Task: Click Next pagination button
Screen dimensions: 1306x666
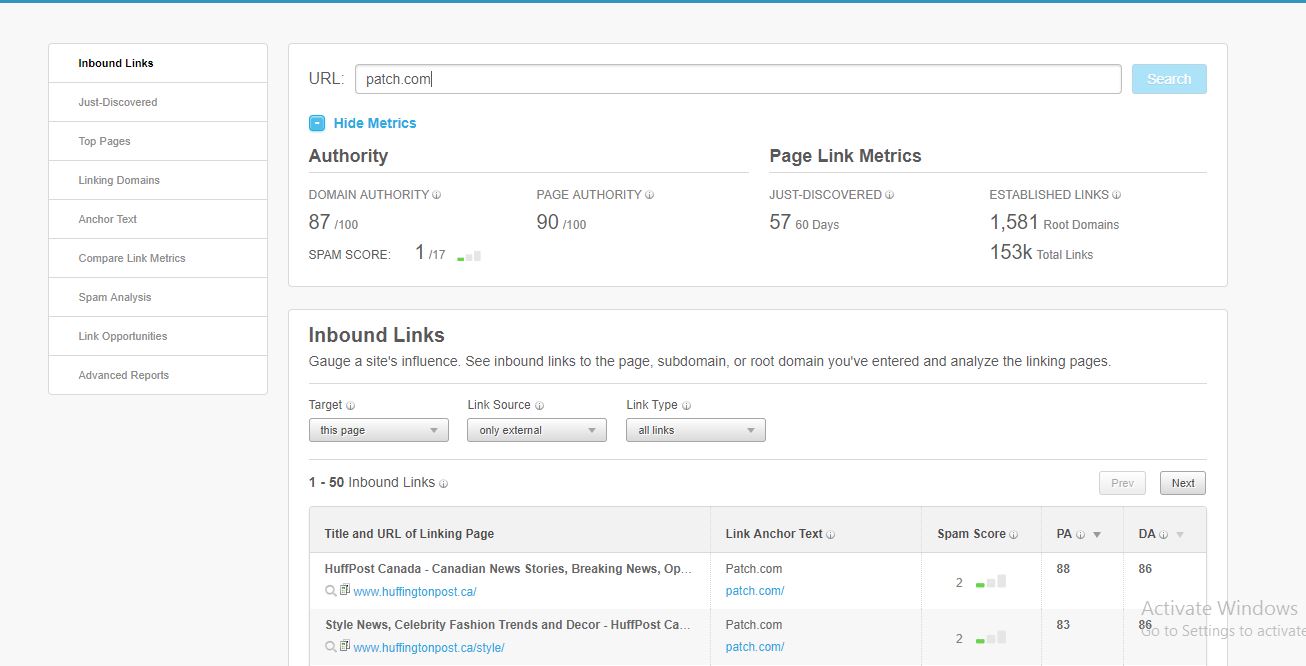Action: coord(1183,483)
